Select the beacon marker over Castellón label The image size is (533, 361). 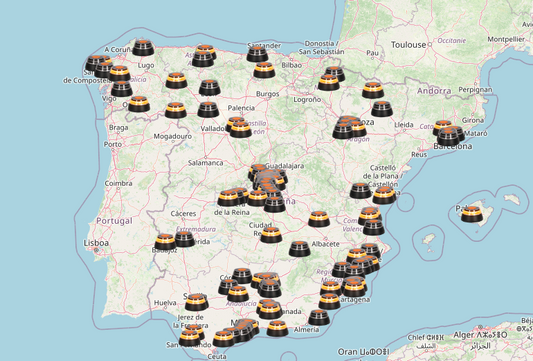pyautogui.click(x=384, y=196)
